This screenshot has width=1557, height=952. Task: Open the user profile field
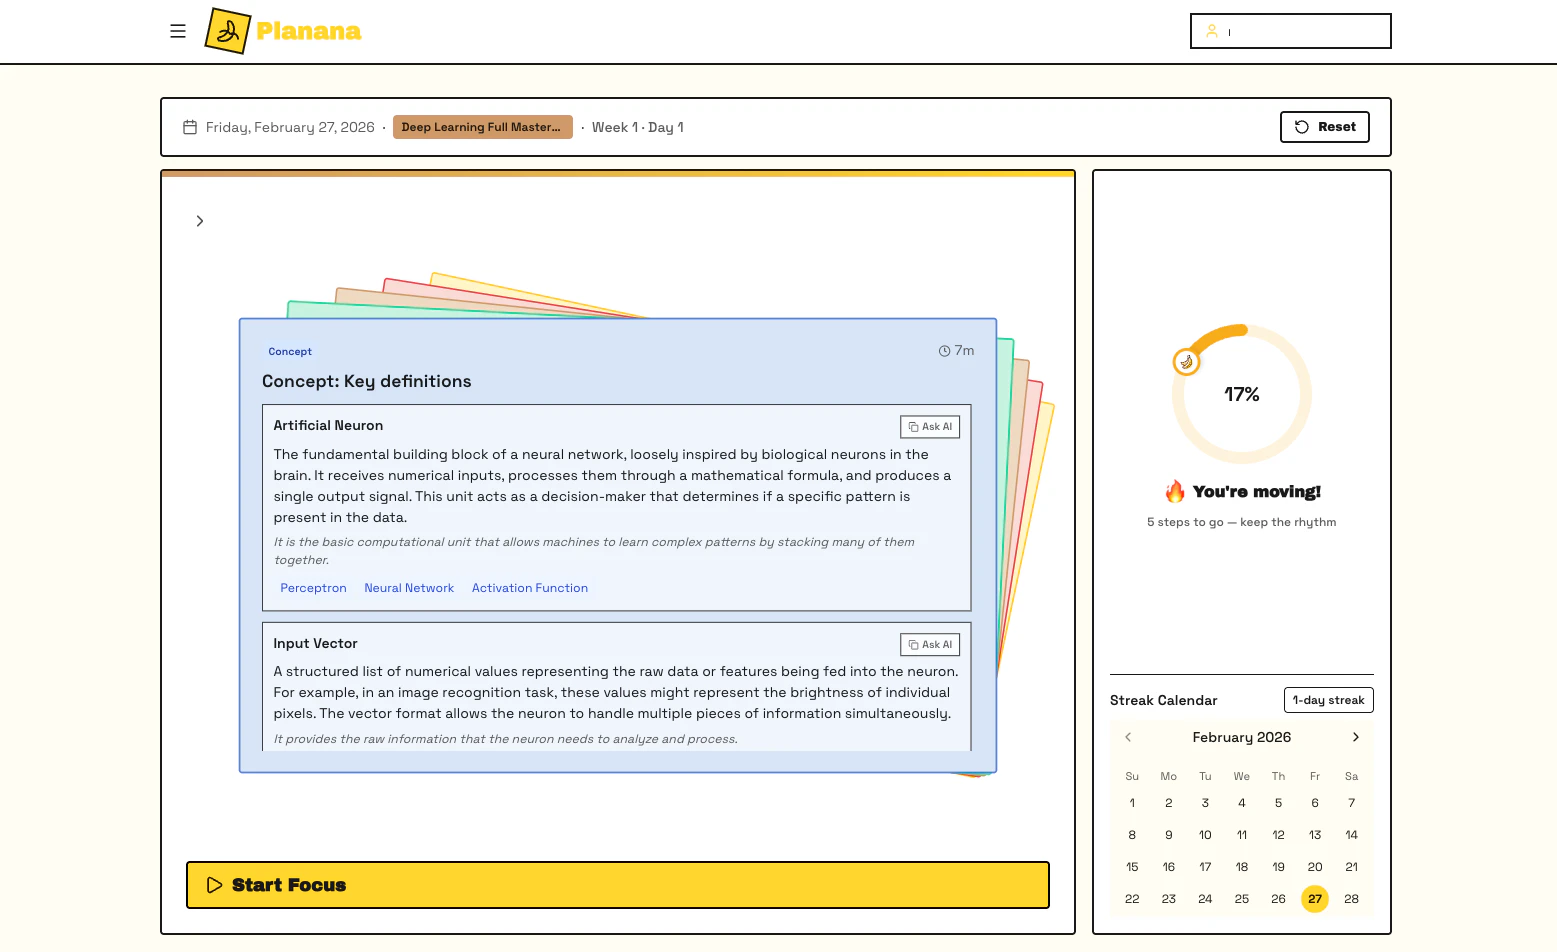click(x=1290, y=31)
